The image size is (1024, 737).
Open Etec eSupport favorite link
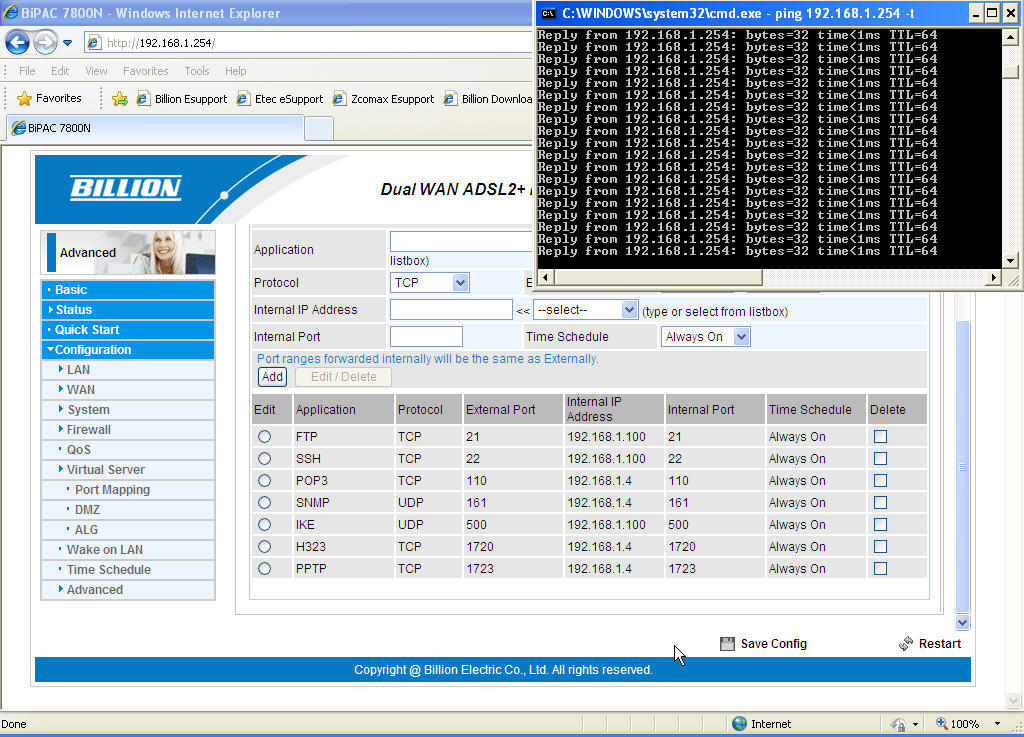(280, 99)
